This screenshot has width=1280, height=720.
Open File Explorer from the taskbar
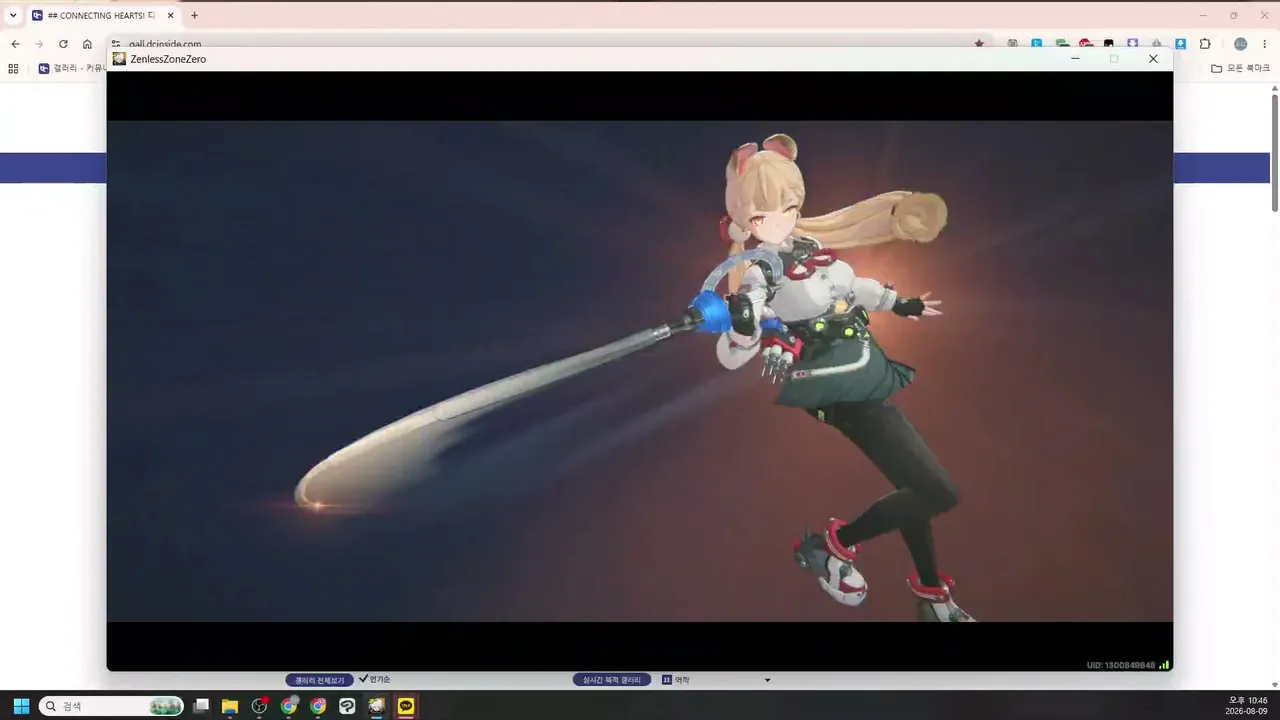[230, 706]
